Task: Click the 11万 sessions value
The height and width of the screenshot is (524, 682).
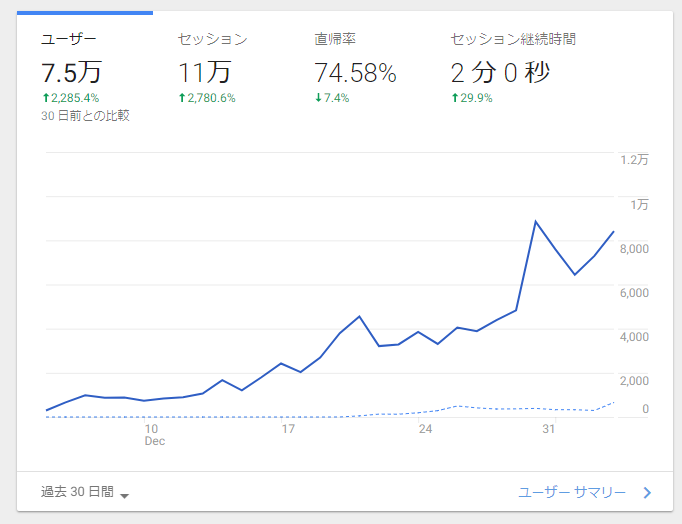Action: pyautogui.click(x=204, y=72)
